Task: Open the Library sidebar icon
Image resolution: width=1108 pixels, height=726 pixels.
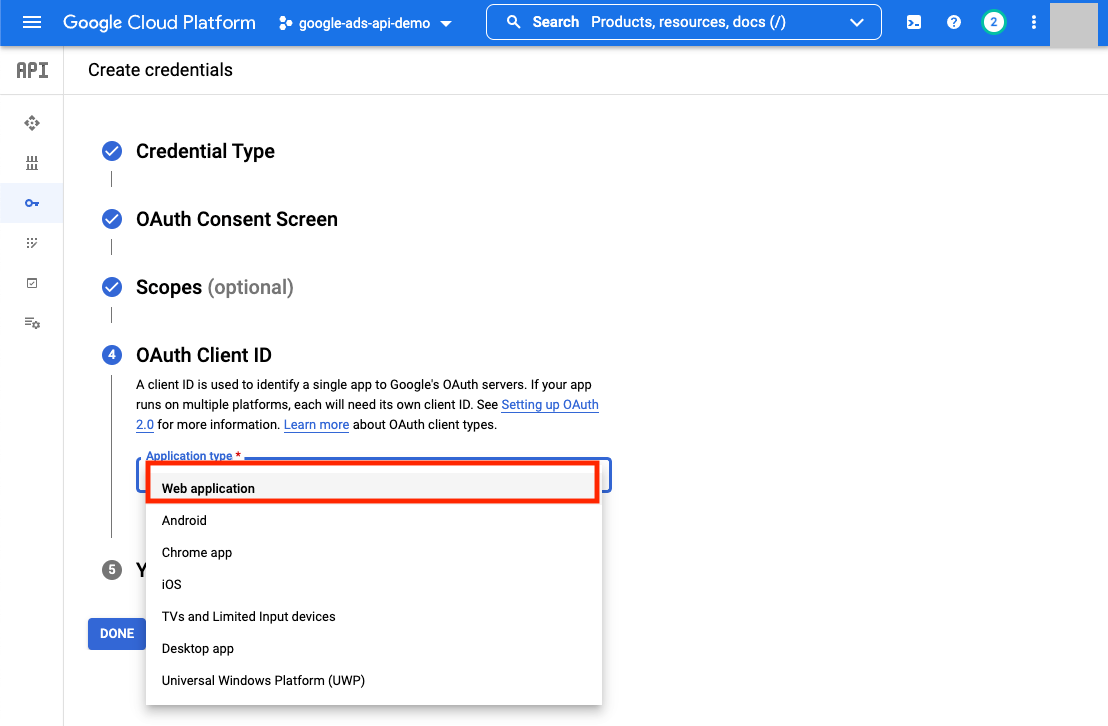Action: (x=32, y=163)
